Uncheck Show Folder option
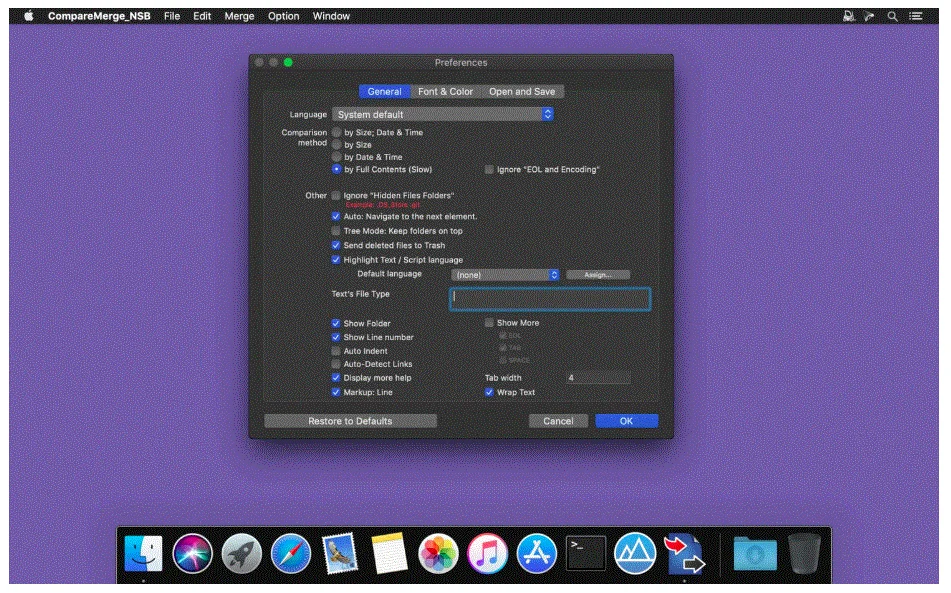The width and height of the screenshot is (951, 593). 335,323
